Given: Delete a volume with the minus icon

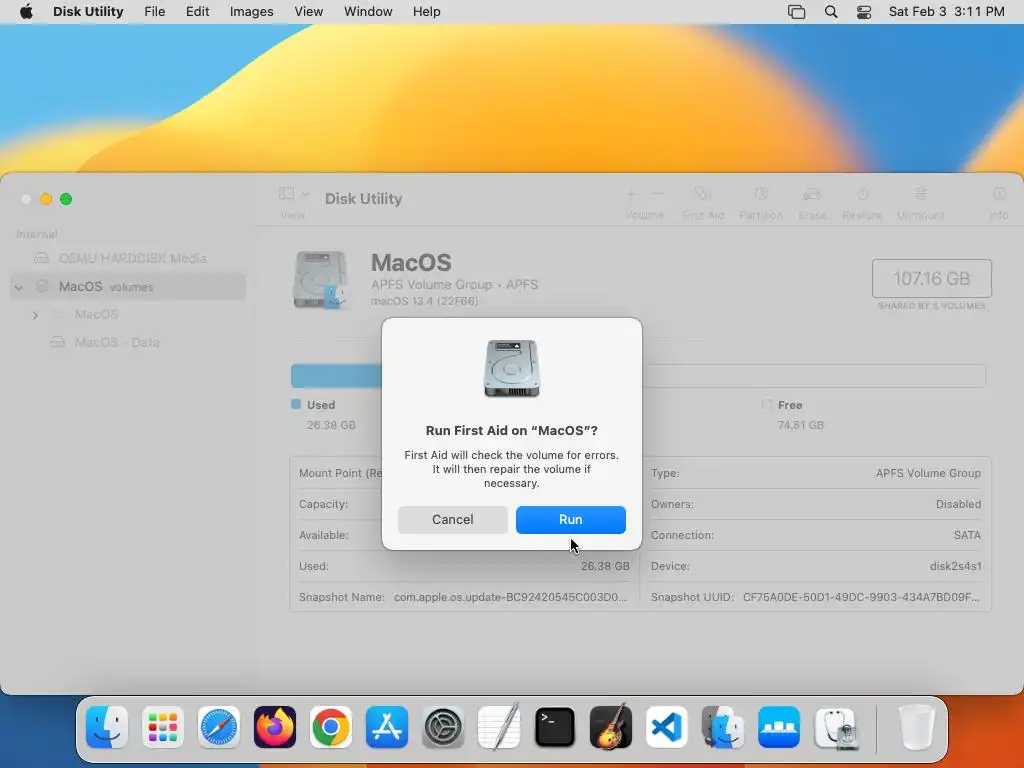Looking at the screenshot, I should click(658, 193).
